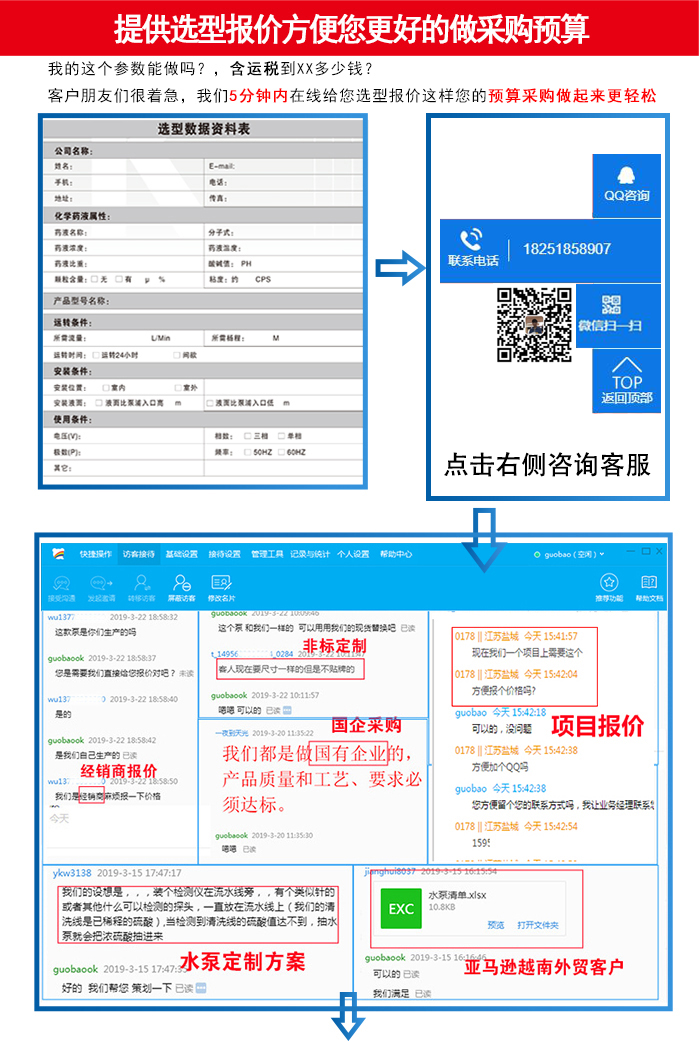Click the 转移访客 toolbar icon

142,583
